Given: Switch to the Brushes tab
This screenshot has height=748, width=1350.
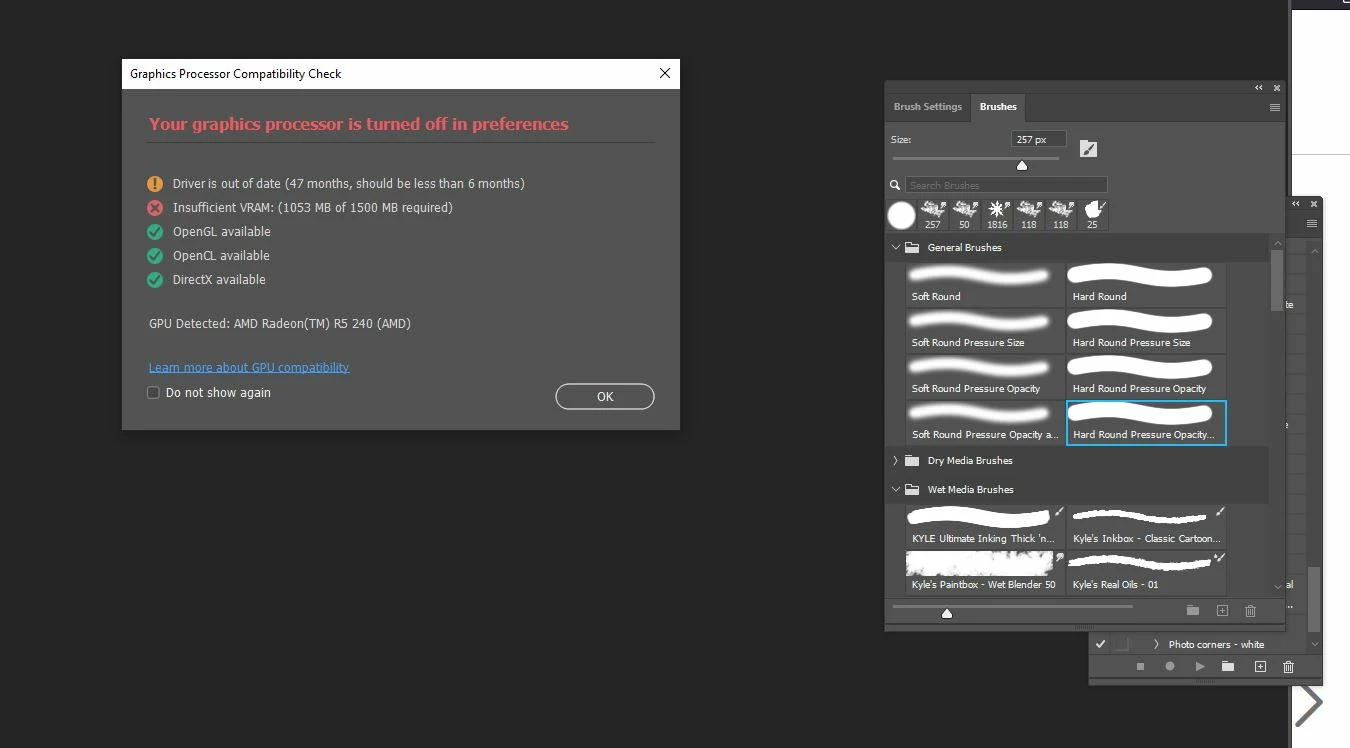Looking at the screenshot, I should coord(998,107).
